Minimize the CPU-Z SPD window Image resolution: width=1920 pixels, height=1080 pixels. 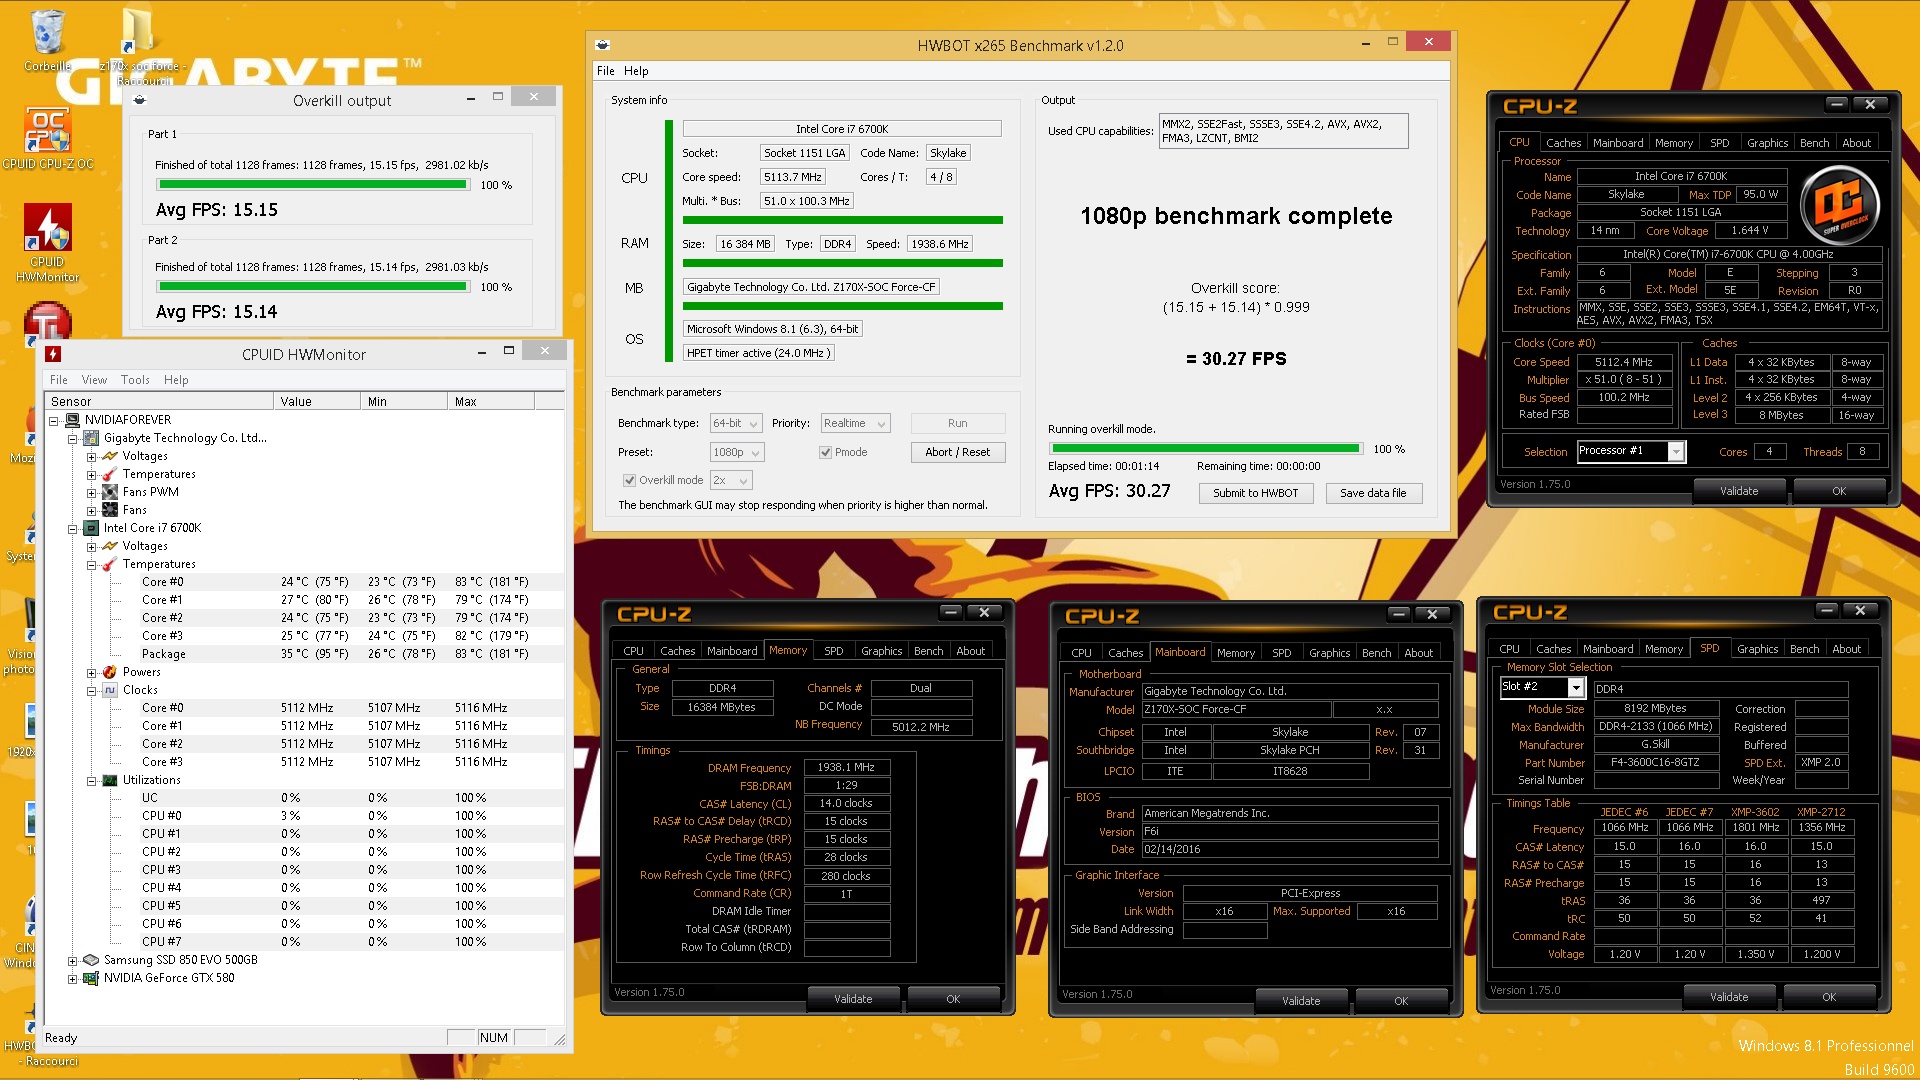pyautogui.click(x=1826, y=610)
